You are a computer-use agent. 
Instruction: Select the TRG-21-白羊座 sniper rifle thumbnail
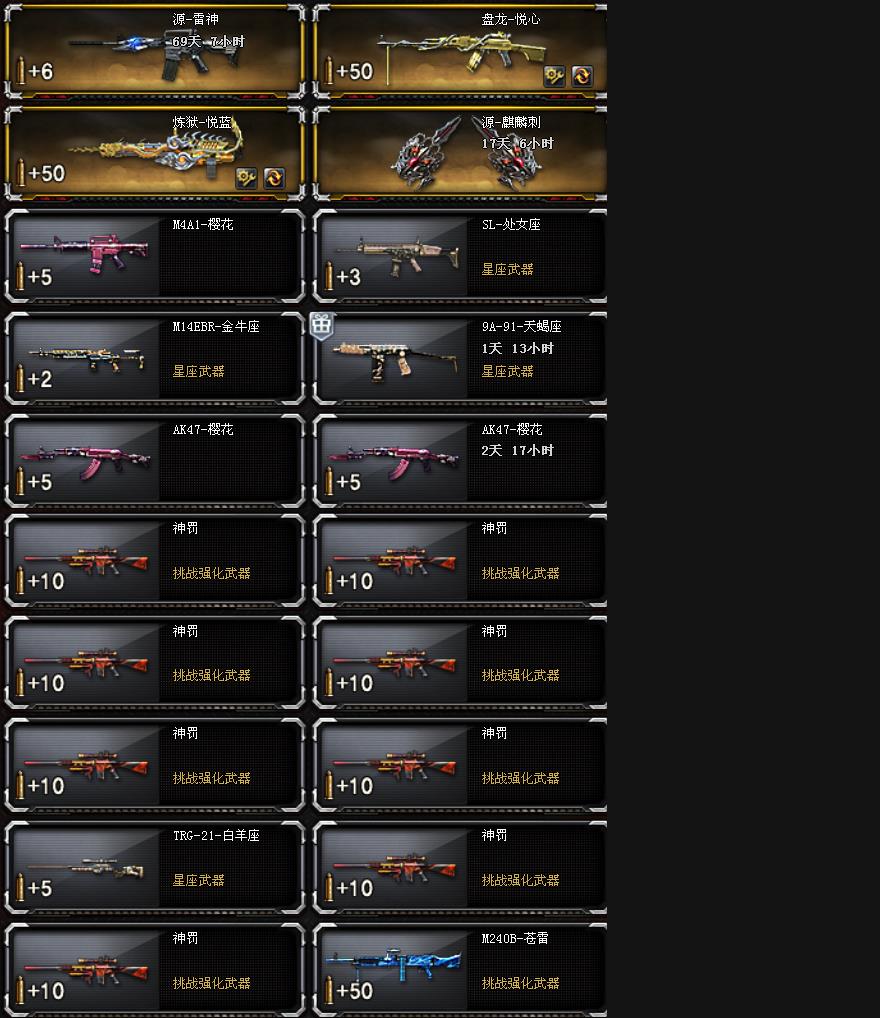[x=86, y=867]
